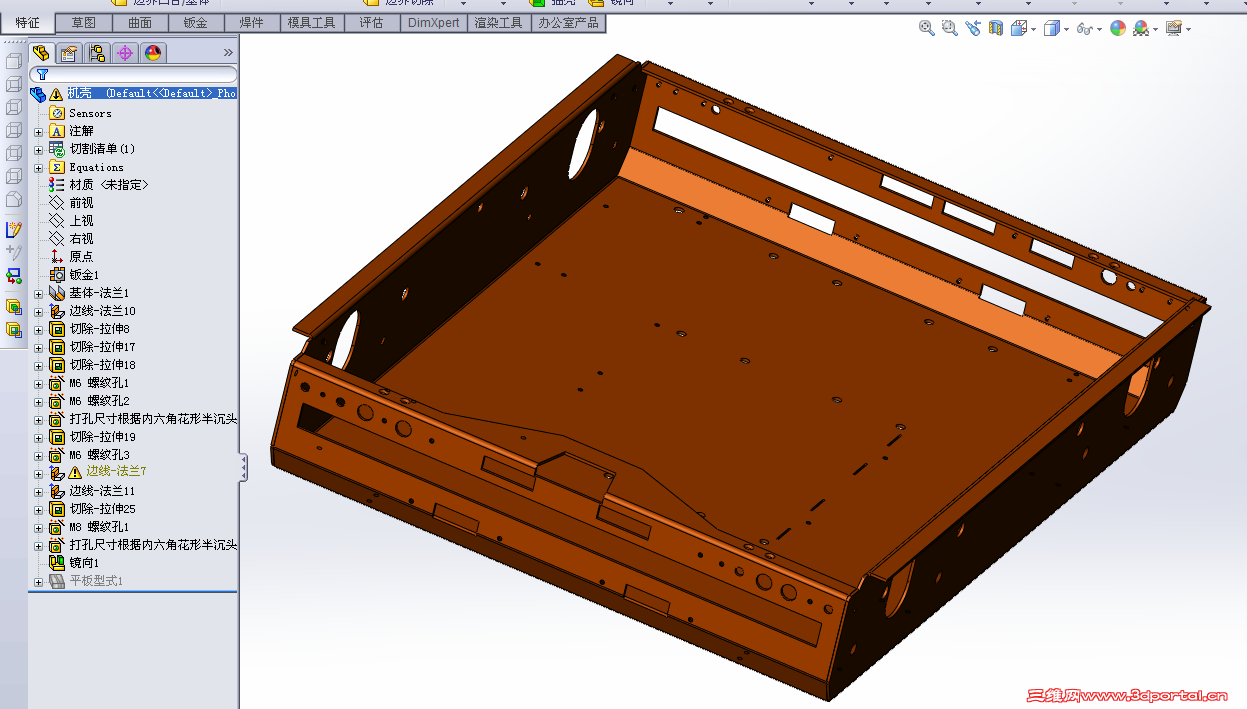The width and height of the screenshot is (1247, 709).
Task: Click the 材质 material icon
Action: (x=57, y=185)
